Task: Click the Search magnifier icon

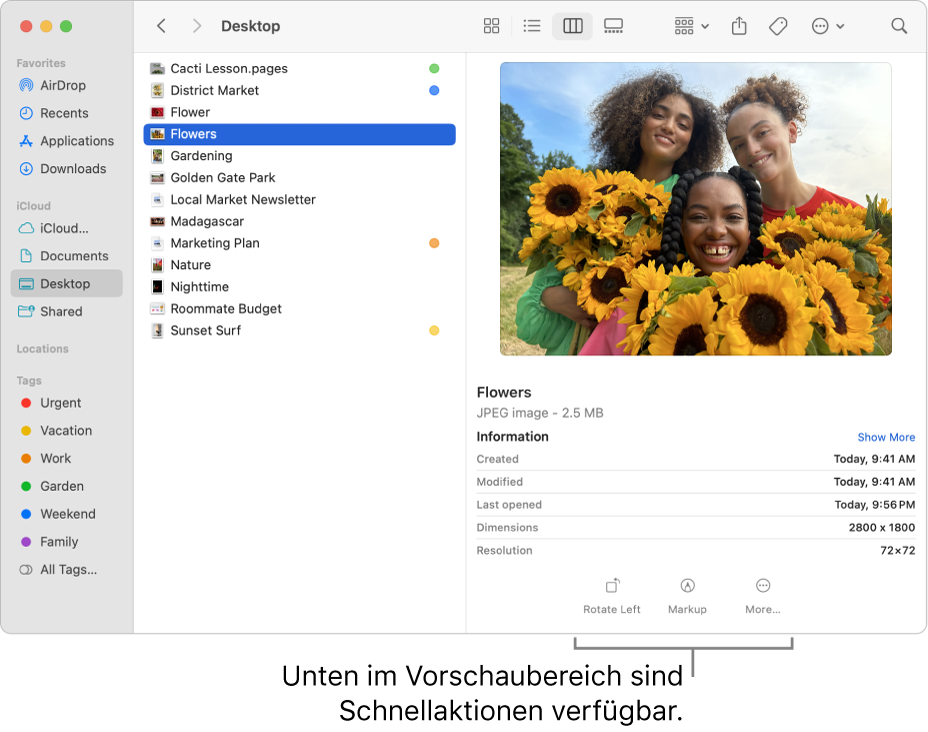Action: click(x=899, y=26)
